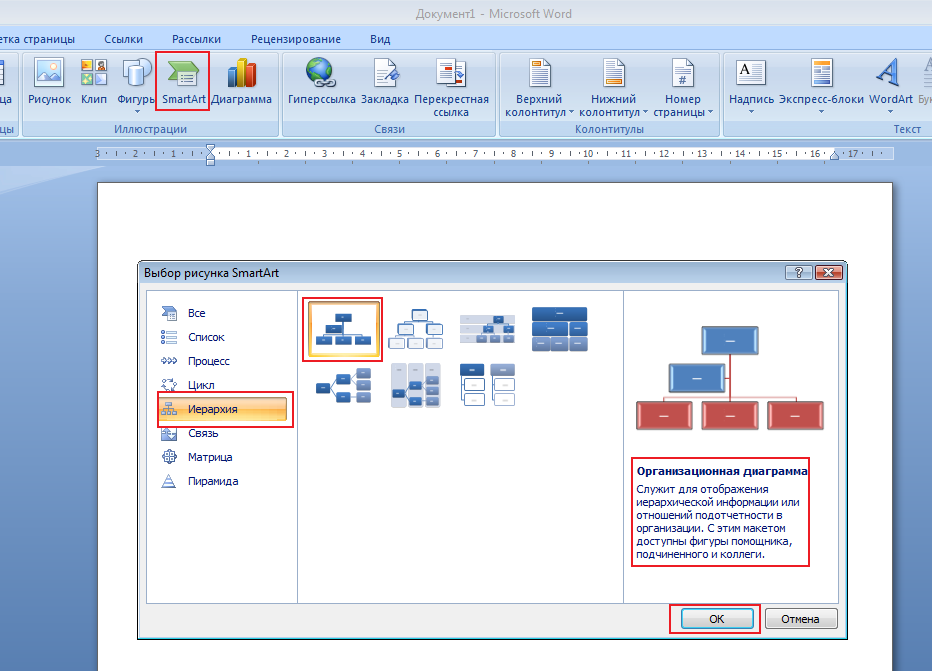Select the Иерархия category
Screen dimensions: 932x671
pos(222,409)
